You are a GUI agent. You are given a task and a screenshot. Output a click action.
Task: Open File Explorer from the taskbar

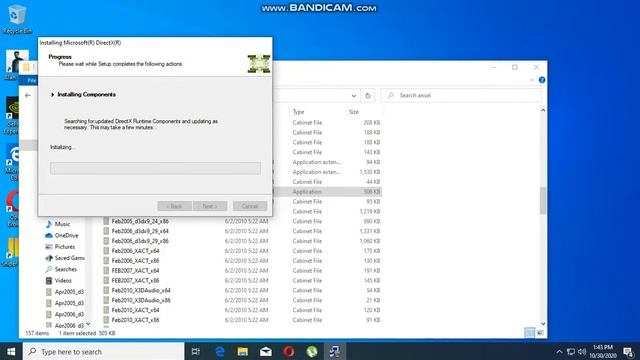[x=243, y=351]
